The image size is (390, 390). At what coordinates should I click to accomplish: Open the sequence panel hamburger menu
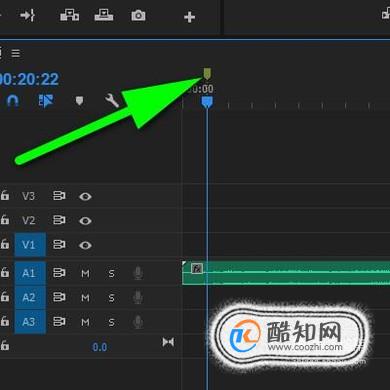(x=16, y=53)
